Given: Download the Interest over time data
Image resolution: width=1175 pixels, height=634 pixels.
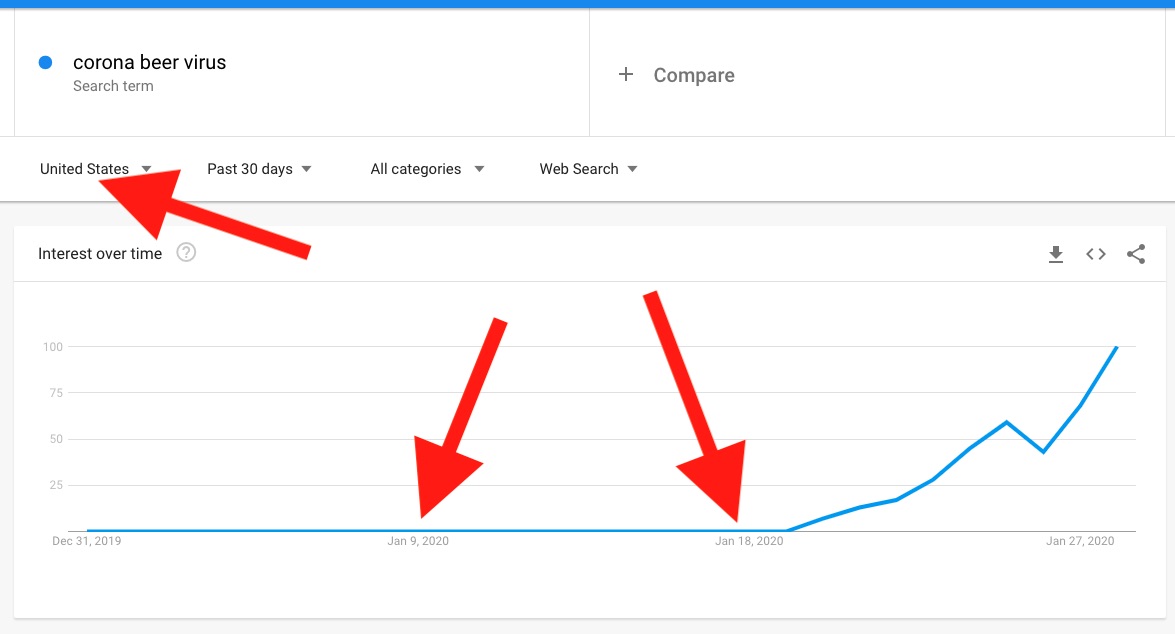Looking at the screenshot, I should [x=1056, y=254].
